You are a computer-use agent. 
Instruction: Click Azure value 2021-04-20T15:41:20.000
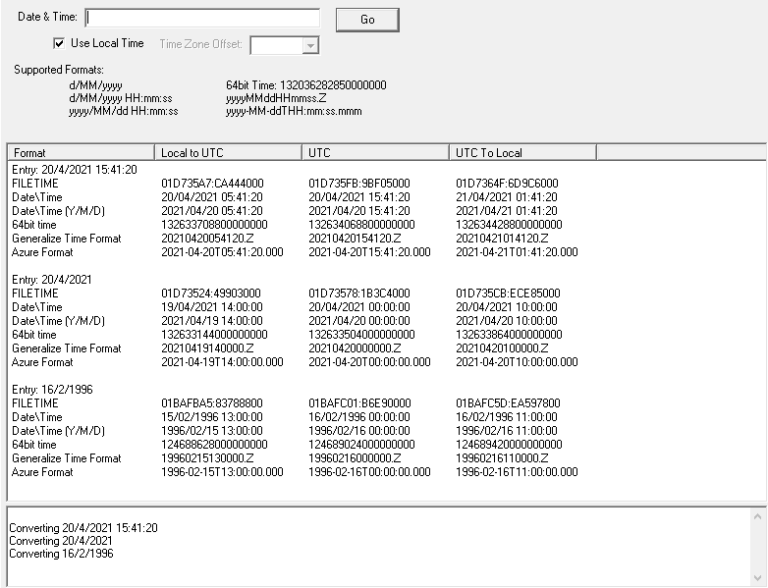[369, 252]
